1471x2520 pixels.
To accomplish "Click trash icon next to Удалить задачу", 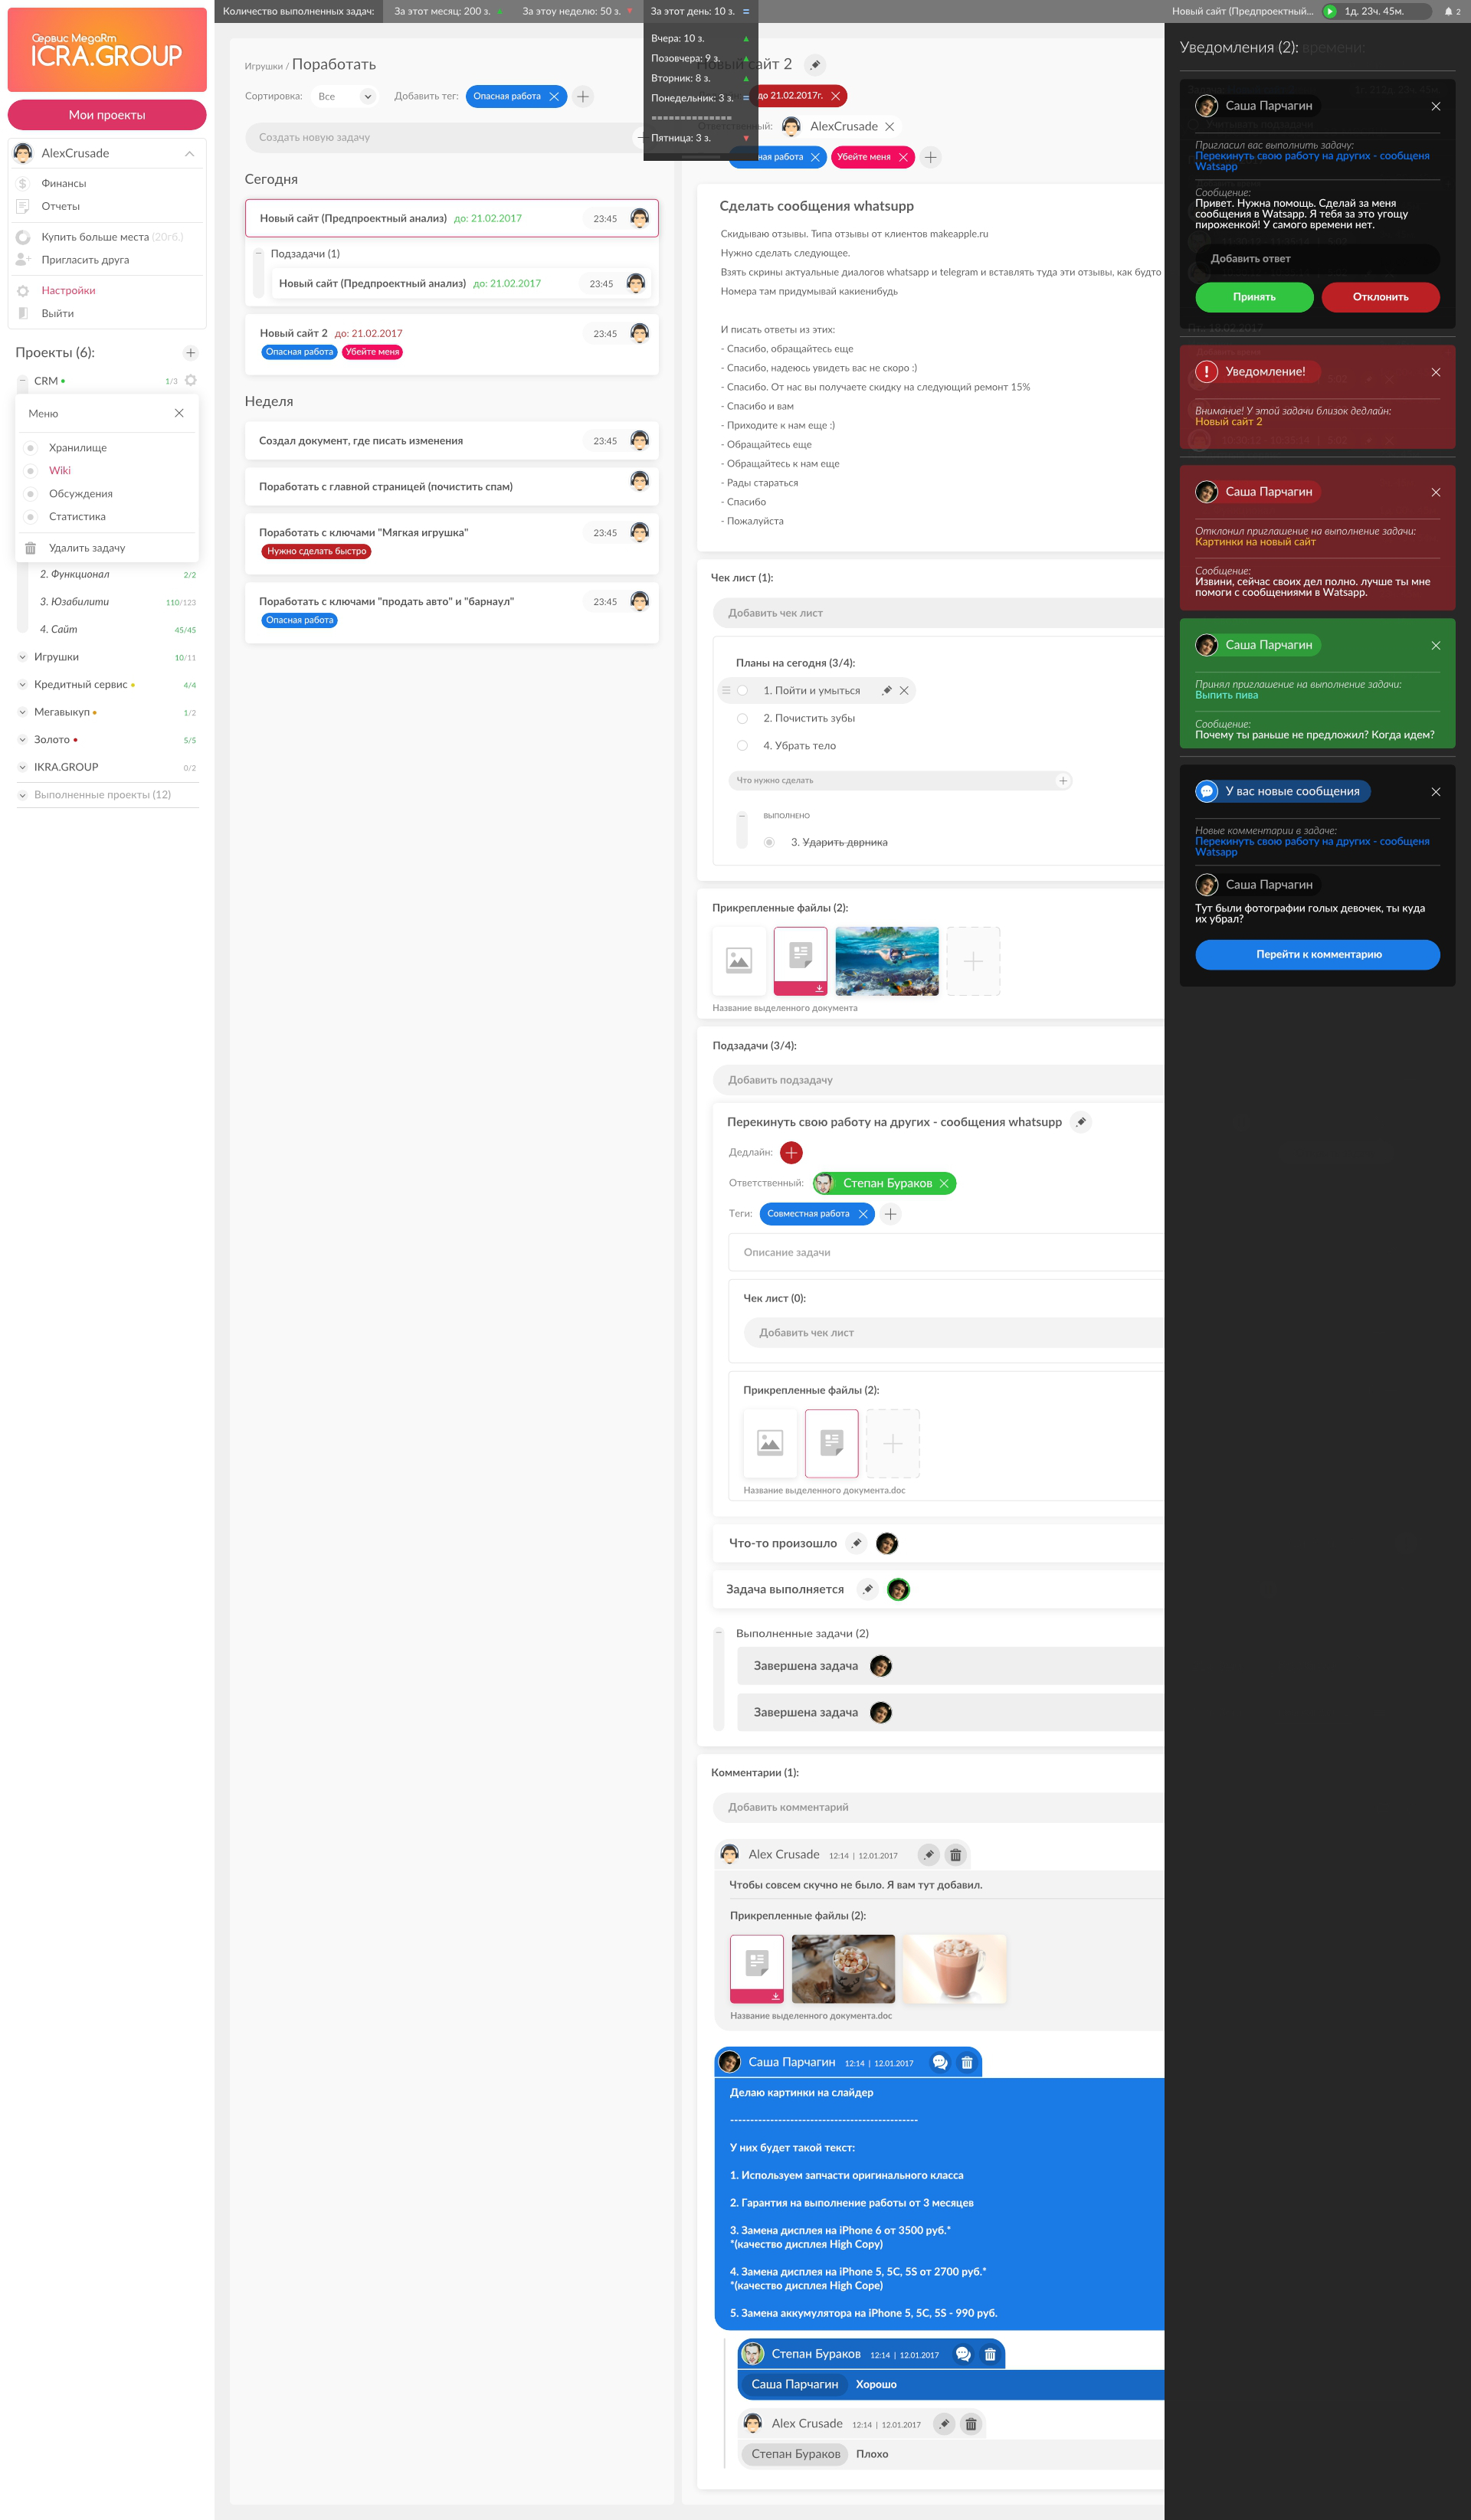I will pyautogui.click(x=30, y=548).
